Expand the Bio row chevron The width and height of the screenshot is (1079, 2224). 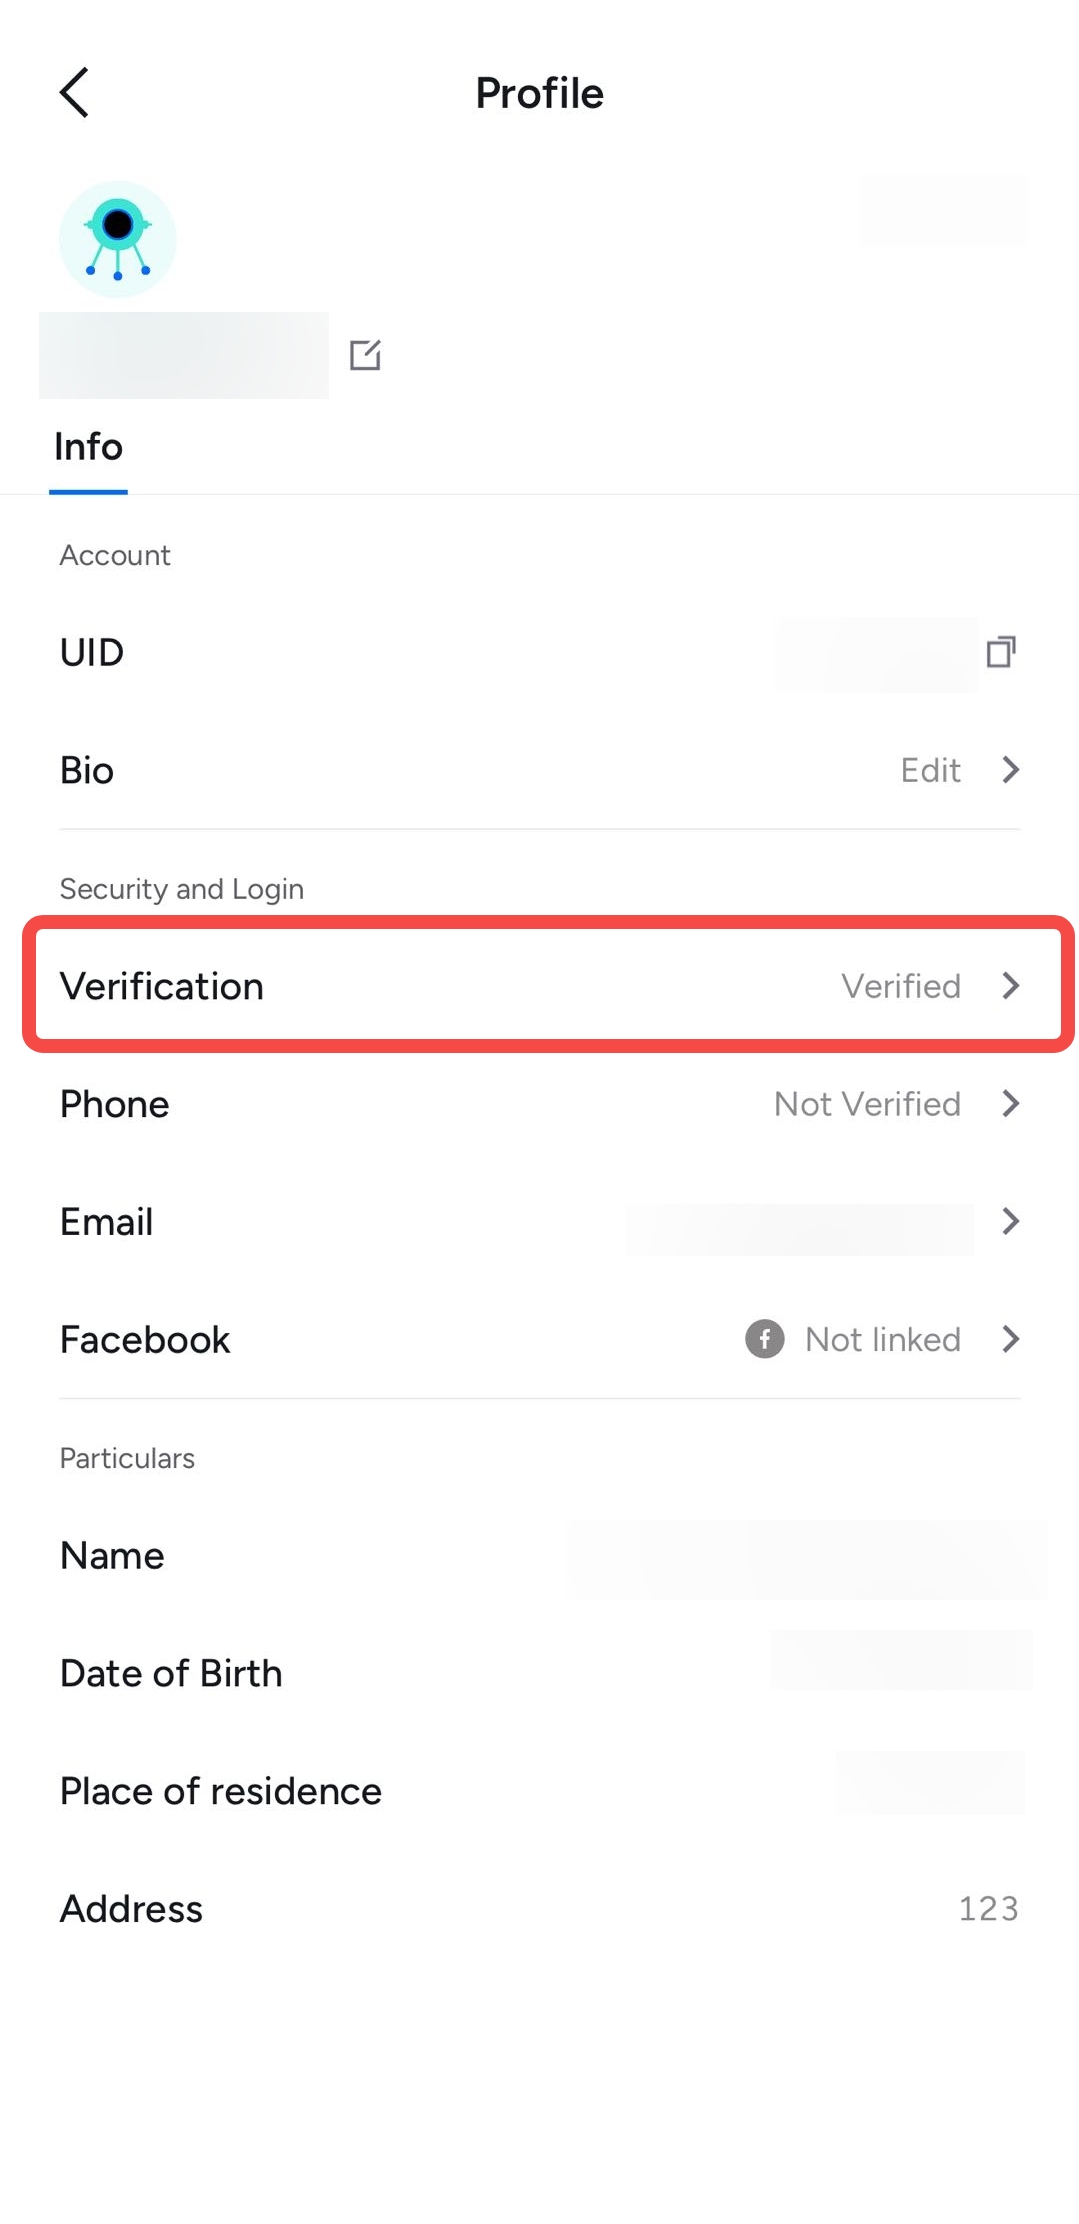1010,770
